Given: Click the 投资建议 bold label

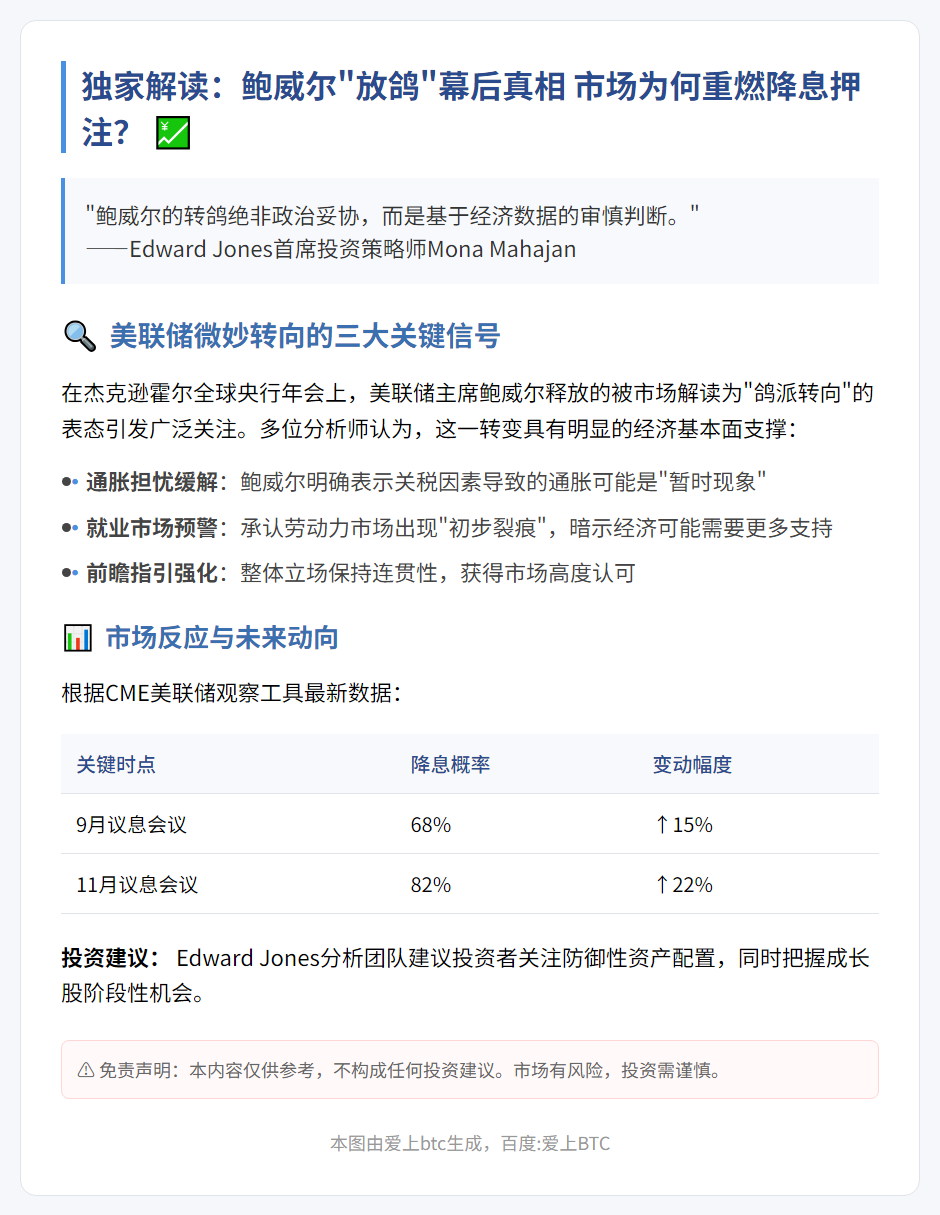Looking at the screenshot, I should [110, 958].
